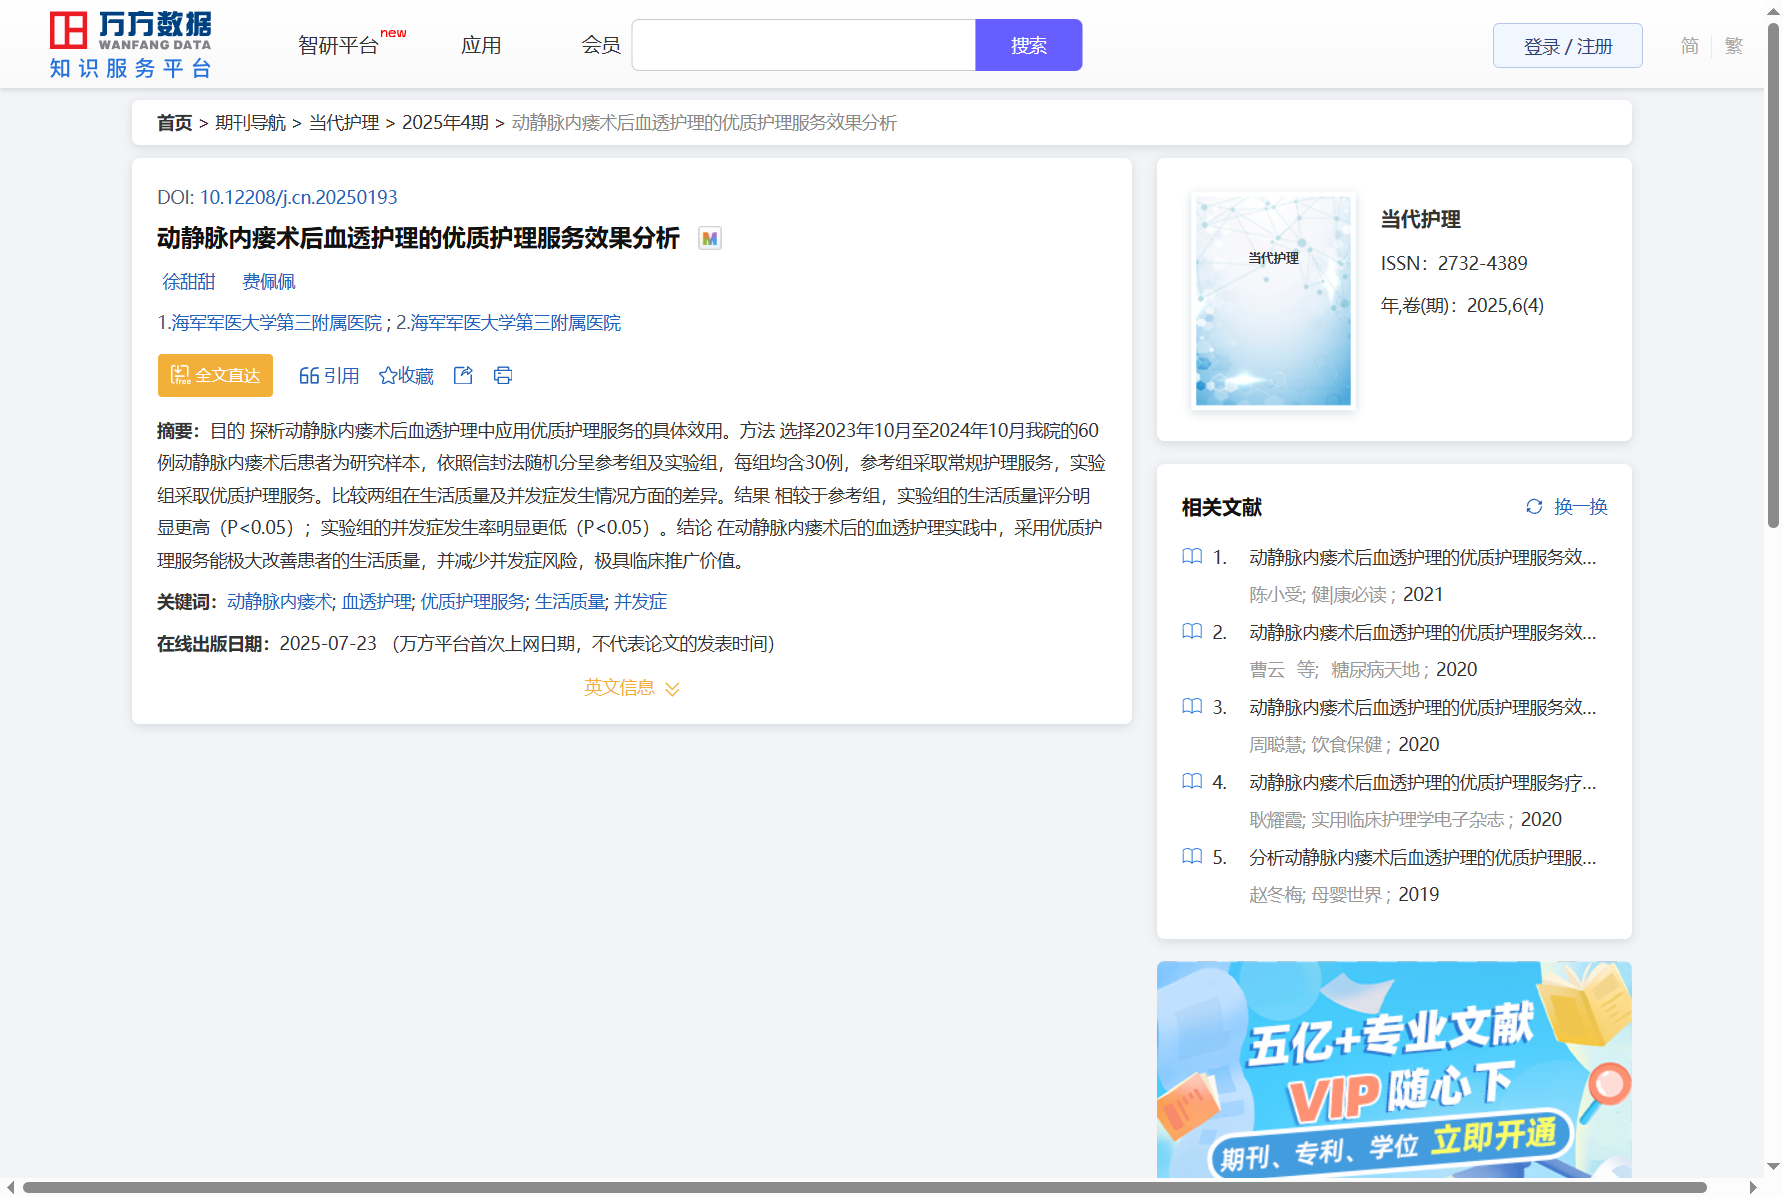Image resolution: width=1783 pixels, height=1197 pixels.
Task: Click the 引用 quote icon
Action: point(309,376)
